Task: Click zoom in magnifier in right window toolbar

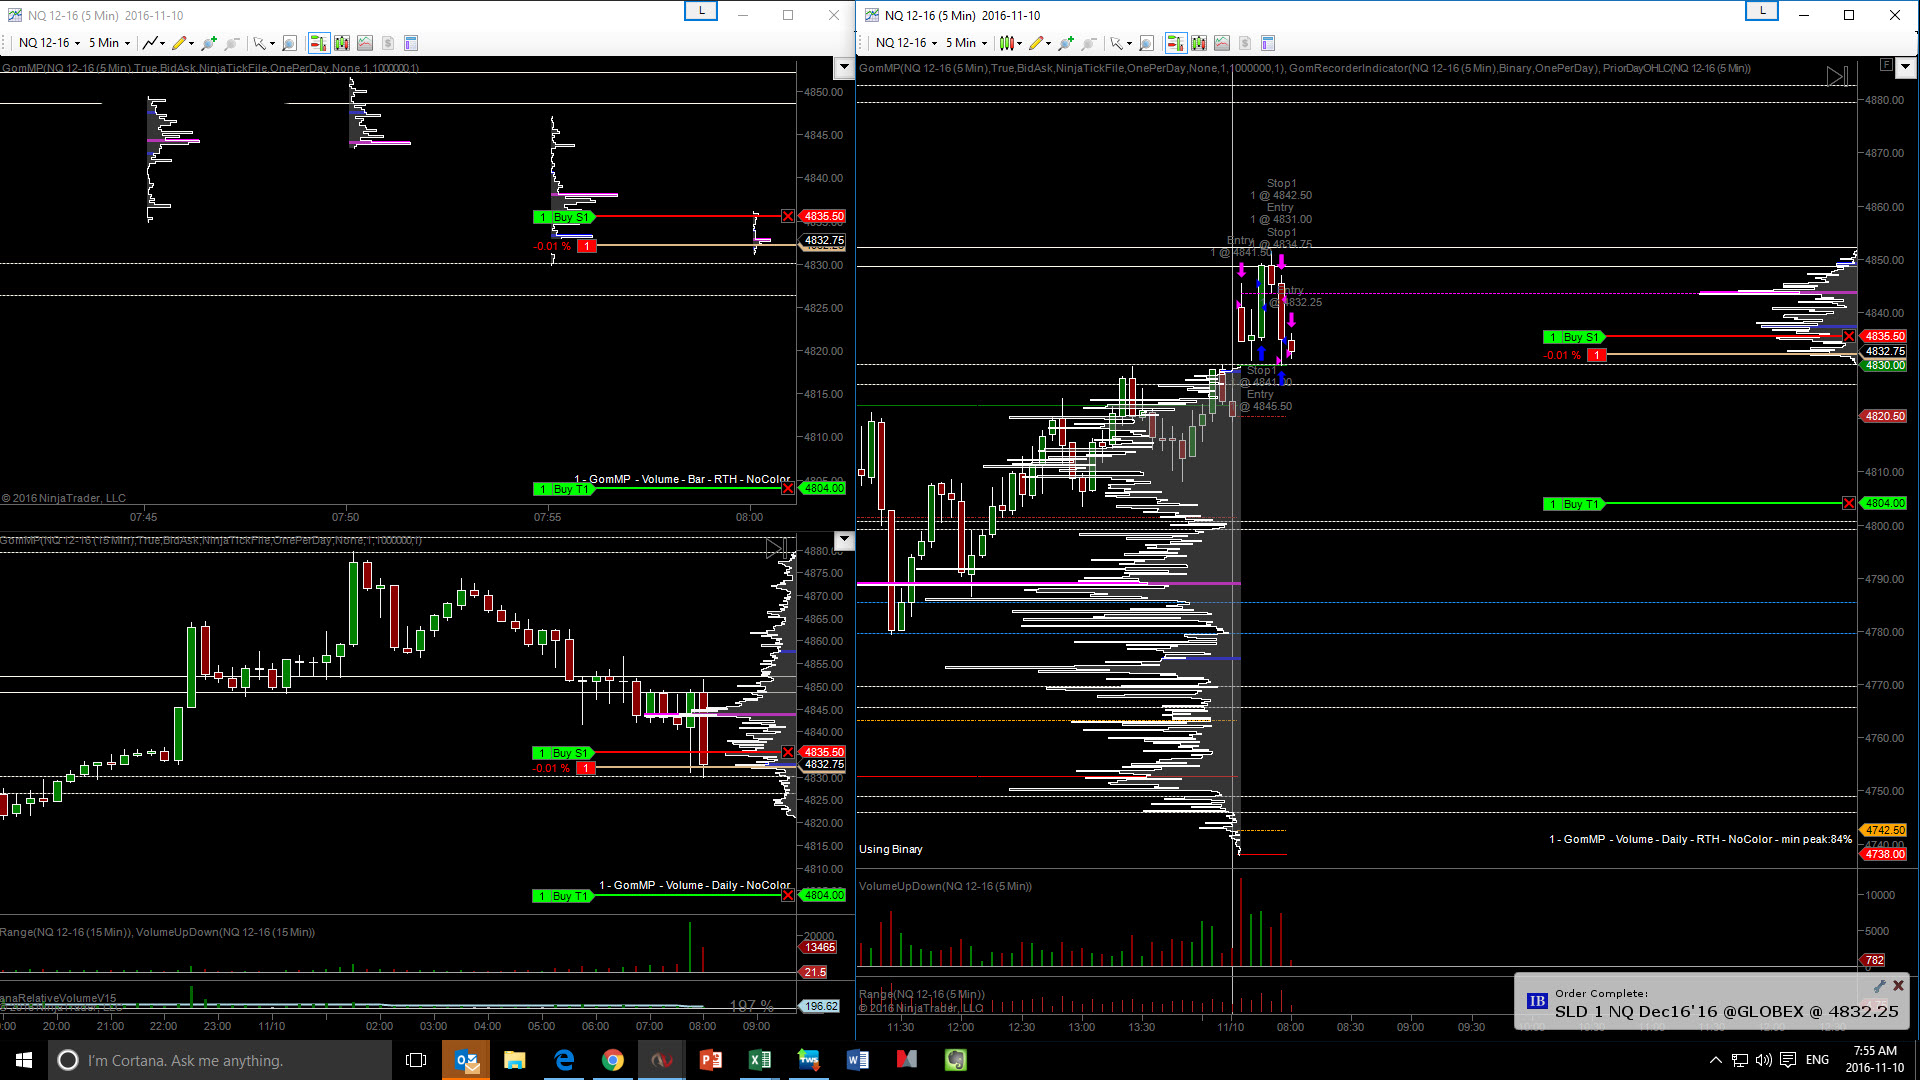Action: pos(1066,43)
